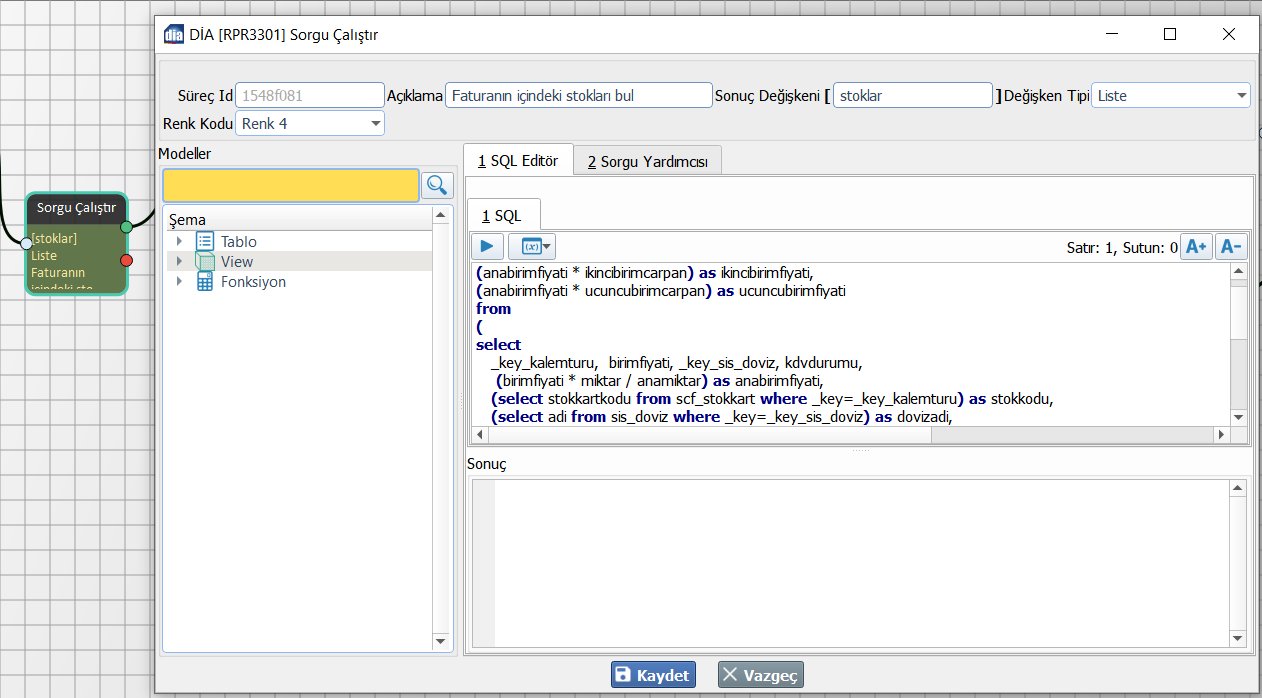Click the node's left input port

pyautogui.click(x=27, y=243)
